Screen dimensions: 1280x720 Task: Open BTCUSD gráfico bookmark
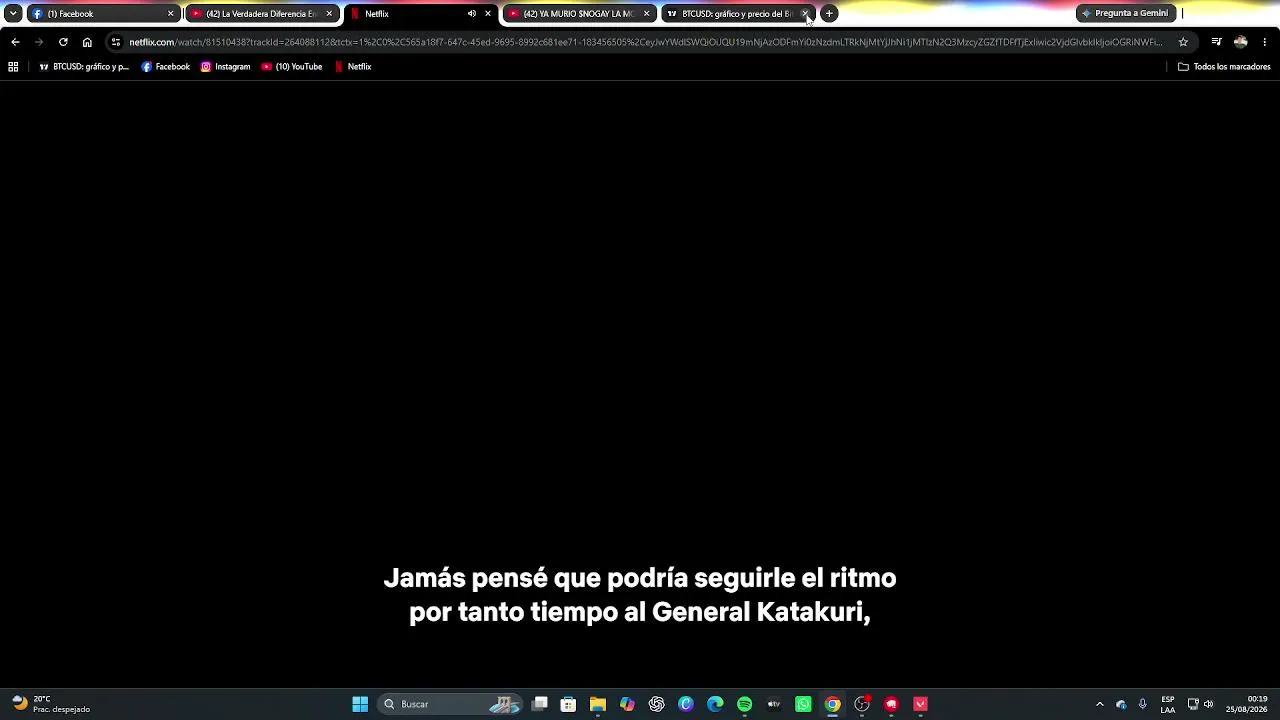[84, 67]
